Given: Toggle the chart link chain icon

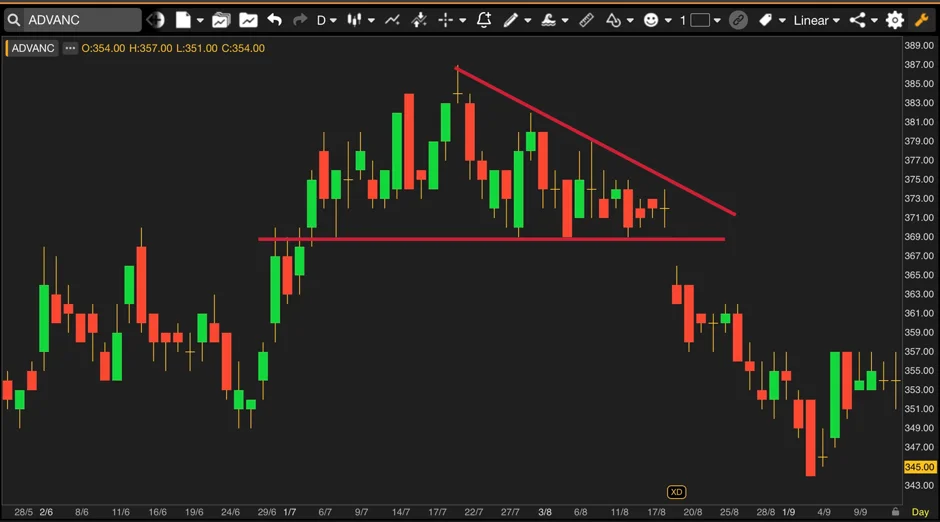Looking at the screenshot, I should (739, 20).
